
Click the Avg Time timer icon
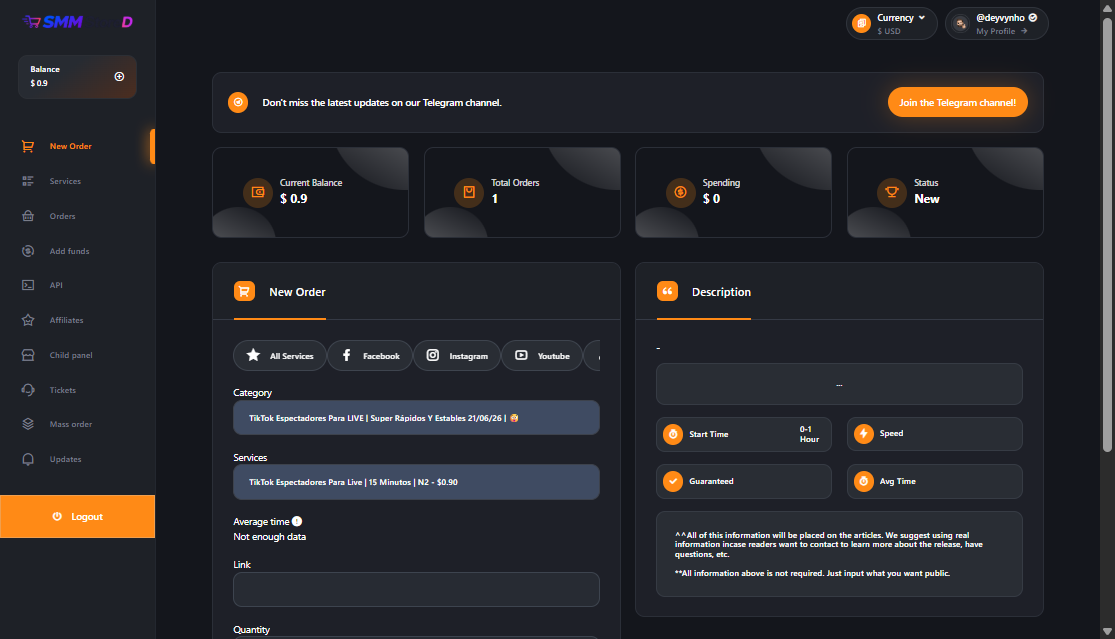pyautogui.click(x=863, y=481)
